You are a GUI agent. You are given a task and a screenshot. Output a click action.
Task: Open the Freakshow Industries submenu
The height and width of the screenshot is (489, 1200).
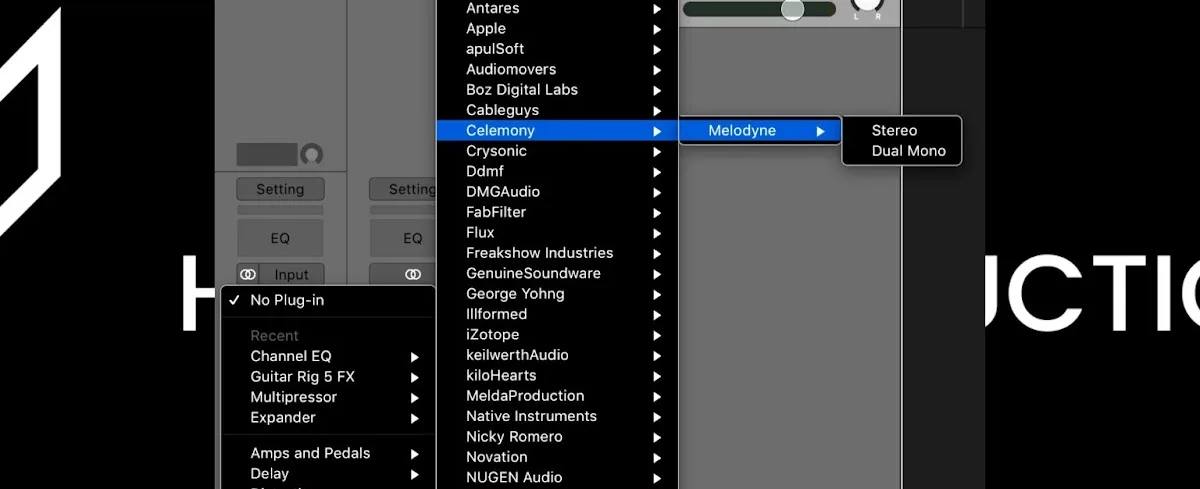pyautogui.click(x=557, y=253)
